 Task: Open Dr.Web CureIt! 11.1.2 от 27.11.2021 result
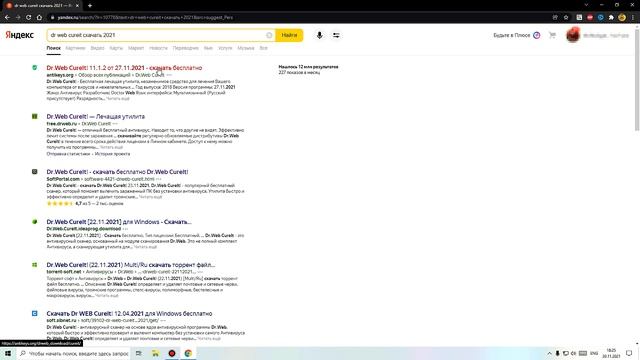click(124, 68)
